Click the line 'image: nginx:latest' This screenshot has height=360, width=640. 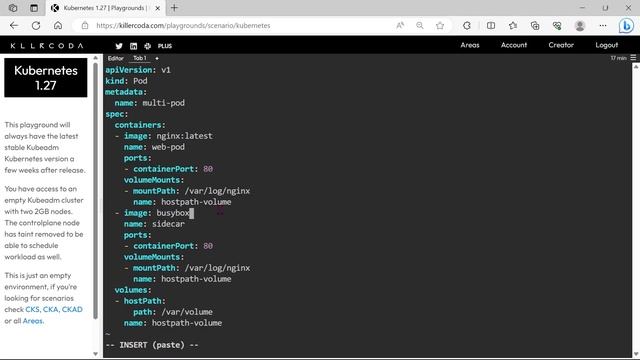[168, 136]
